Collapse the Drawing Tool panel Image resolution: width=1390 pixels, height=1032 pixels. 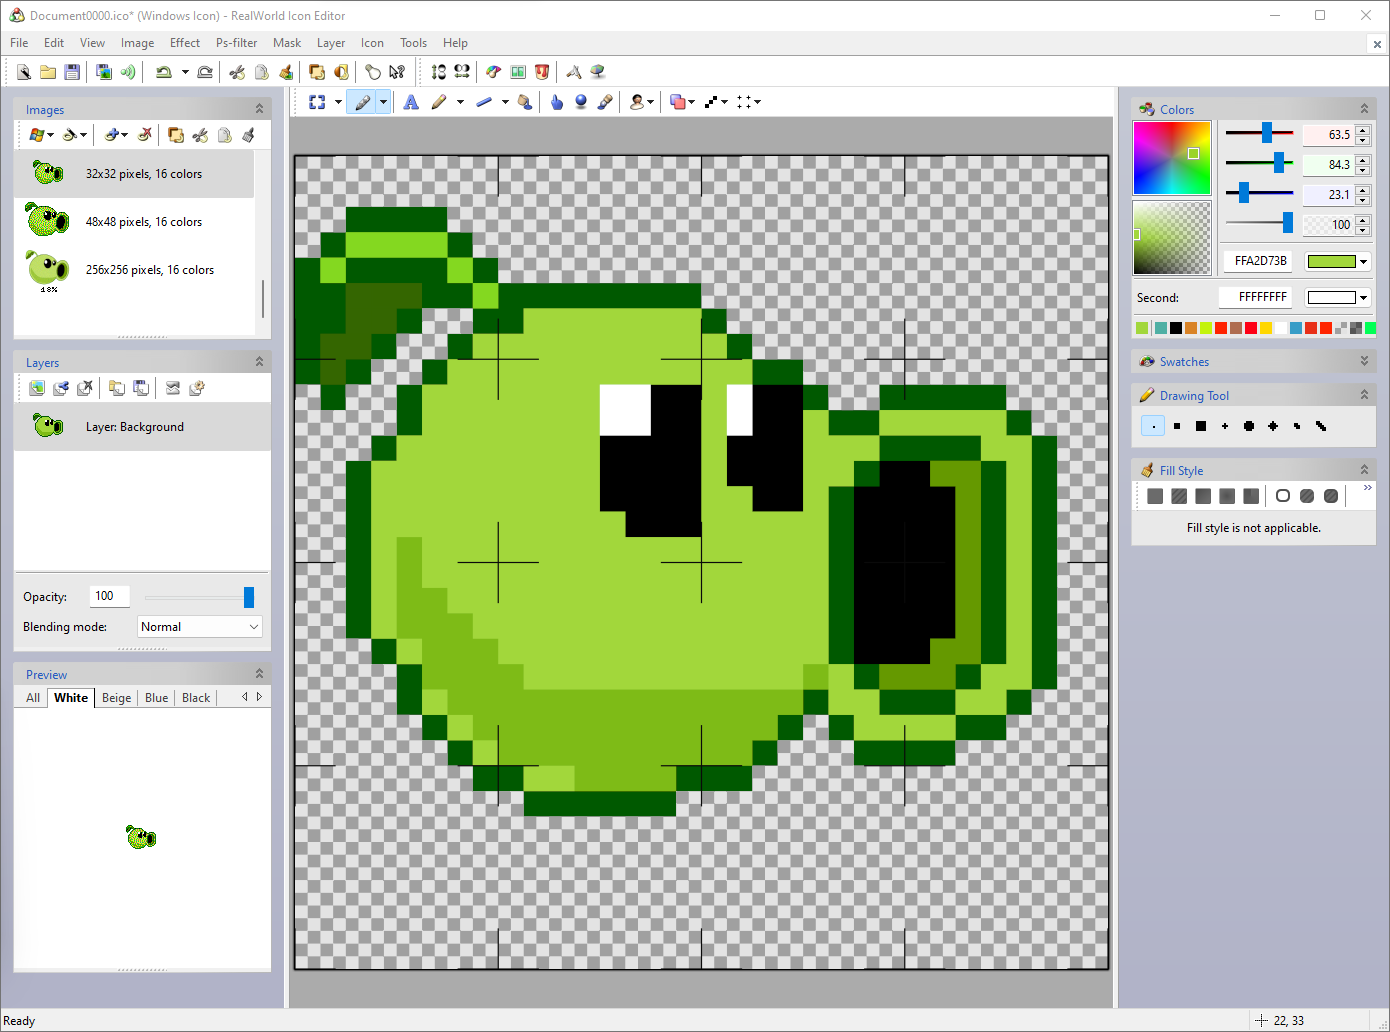coord(1364,395)
